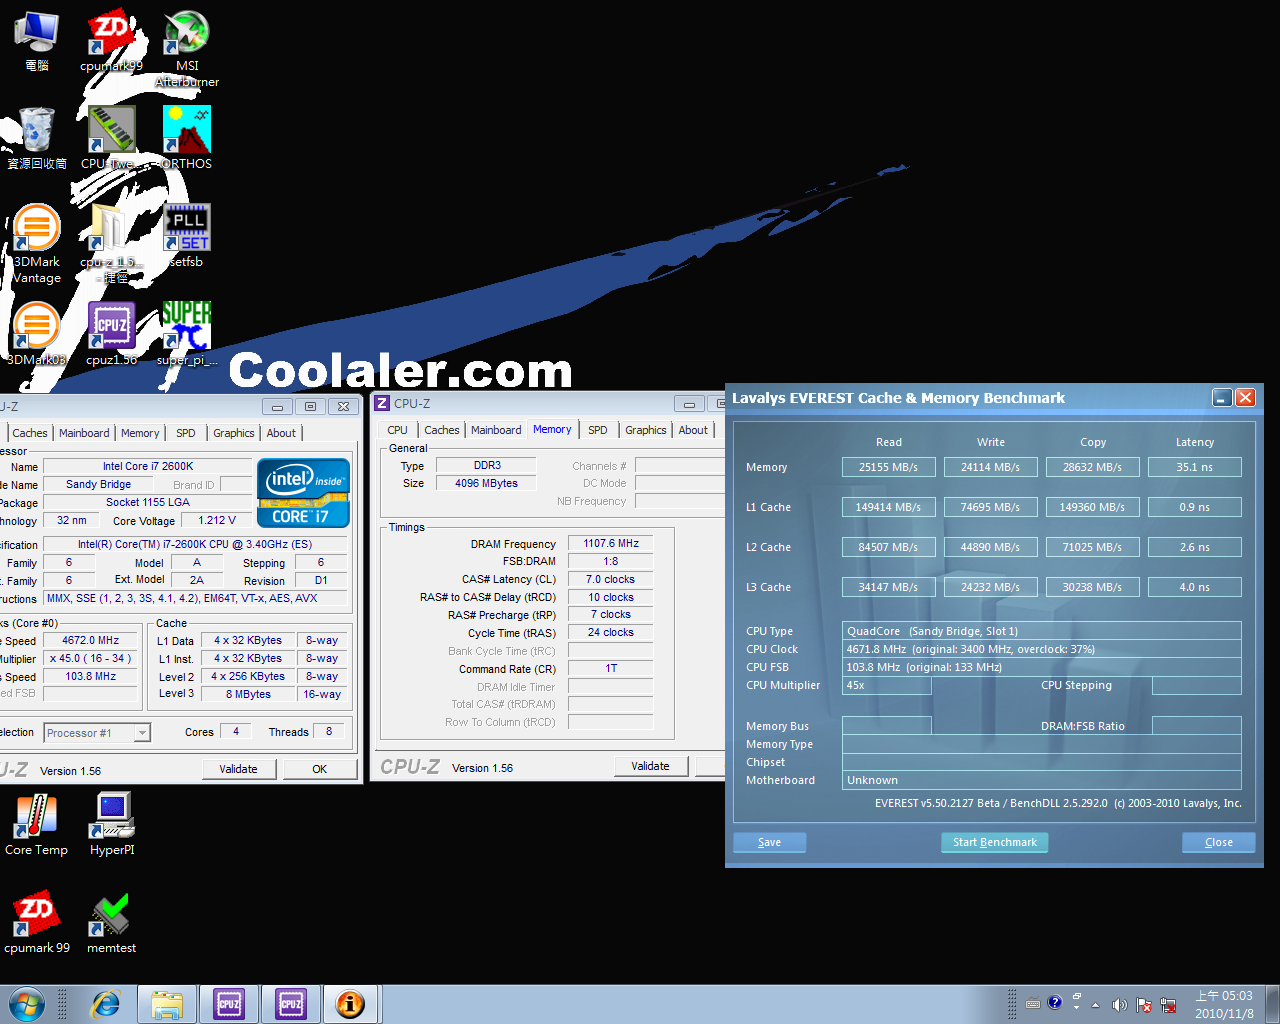Launch CPU-Tweaker memory chip shortcut

pos(111,138)
